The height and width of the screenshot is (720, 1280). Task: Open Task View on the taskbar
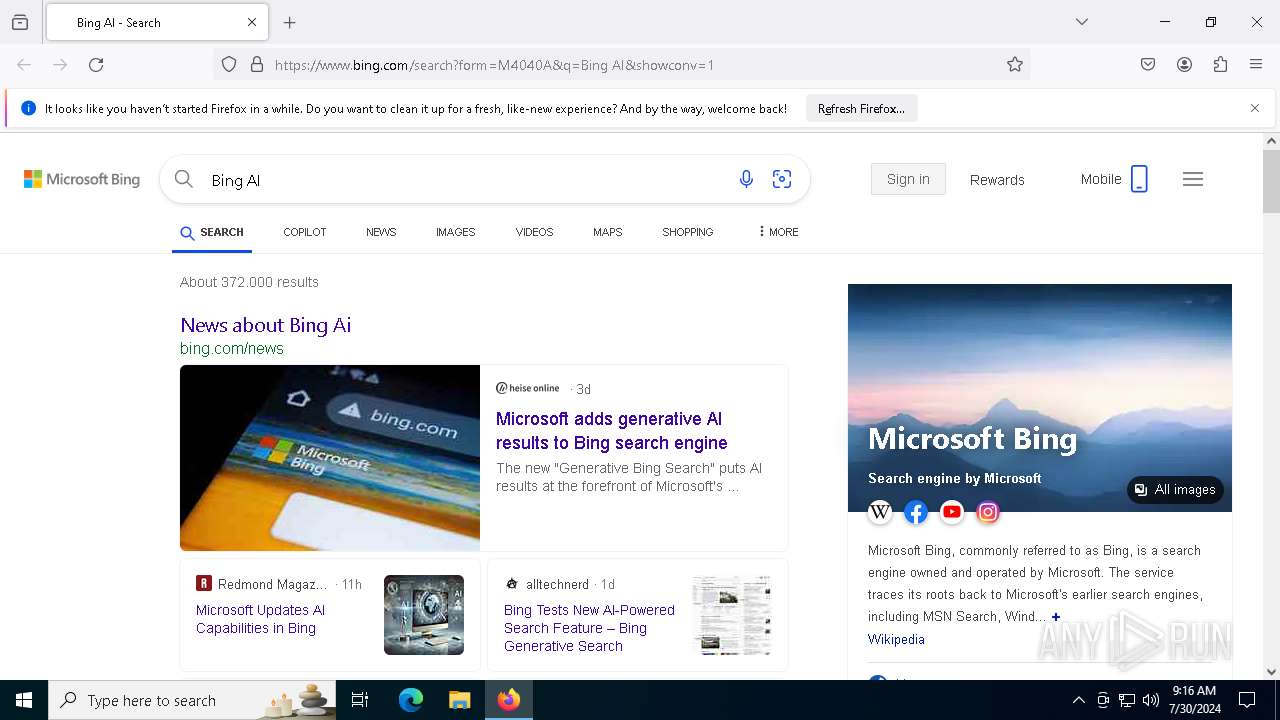tap(360, 700)
